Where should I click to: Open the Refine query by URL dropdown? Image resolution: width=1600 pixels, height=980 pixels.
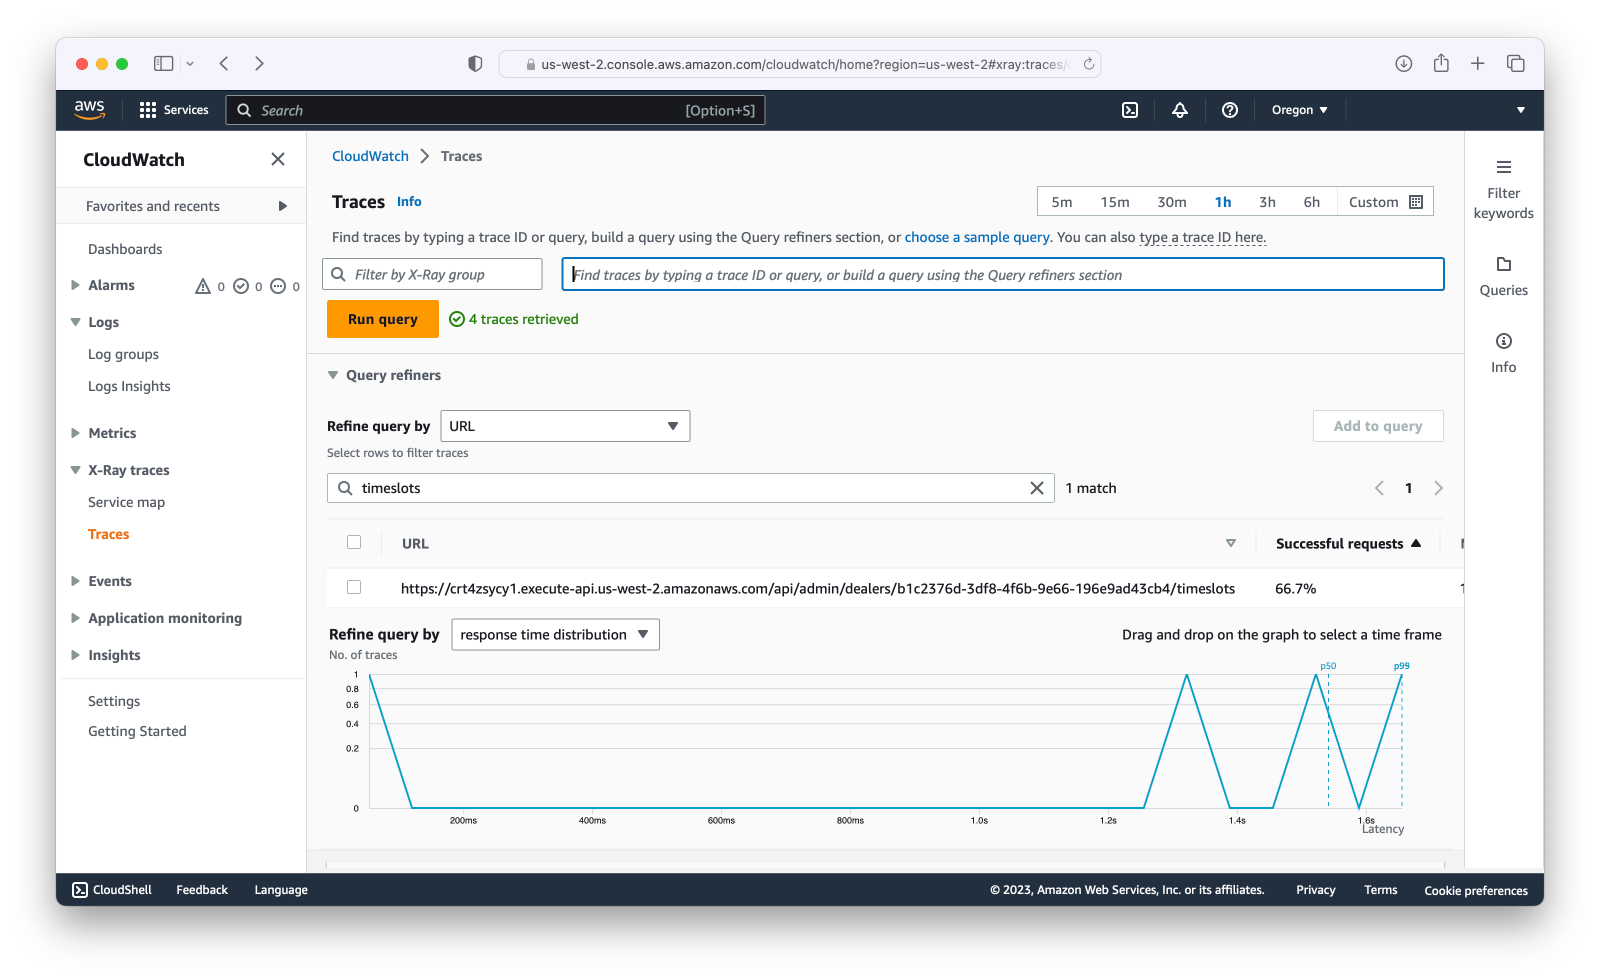pos(565,426)
